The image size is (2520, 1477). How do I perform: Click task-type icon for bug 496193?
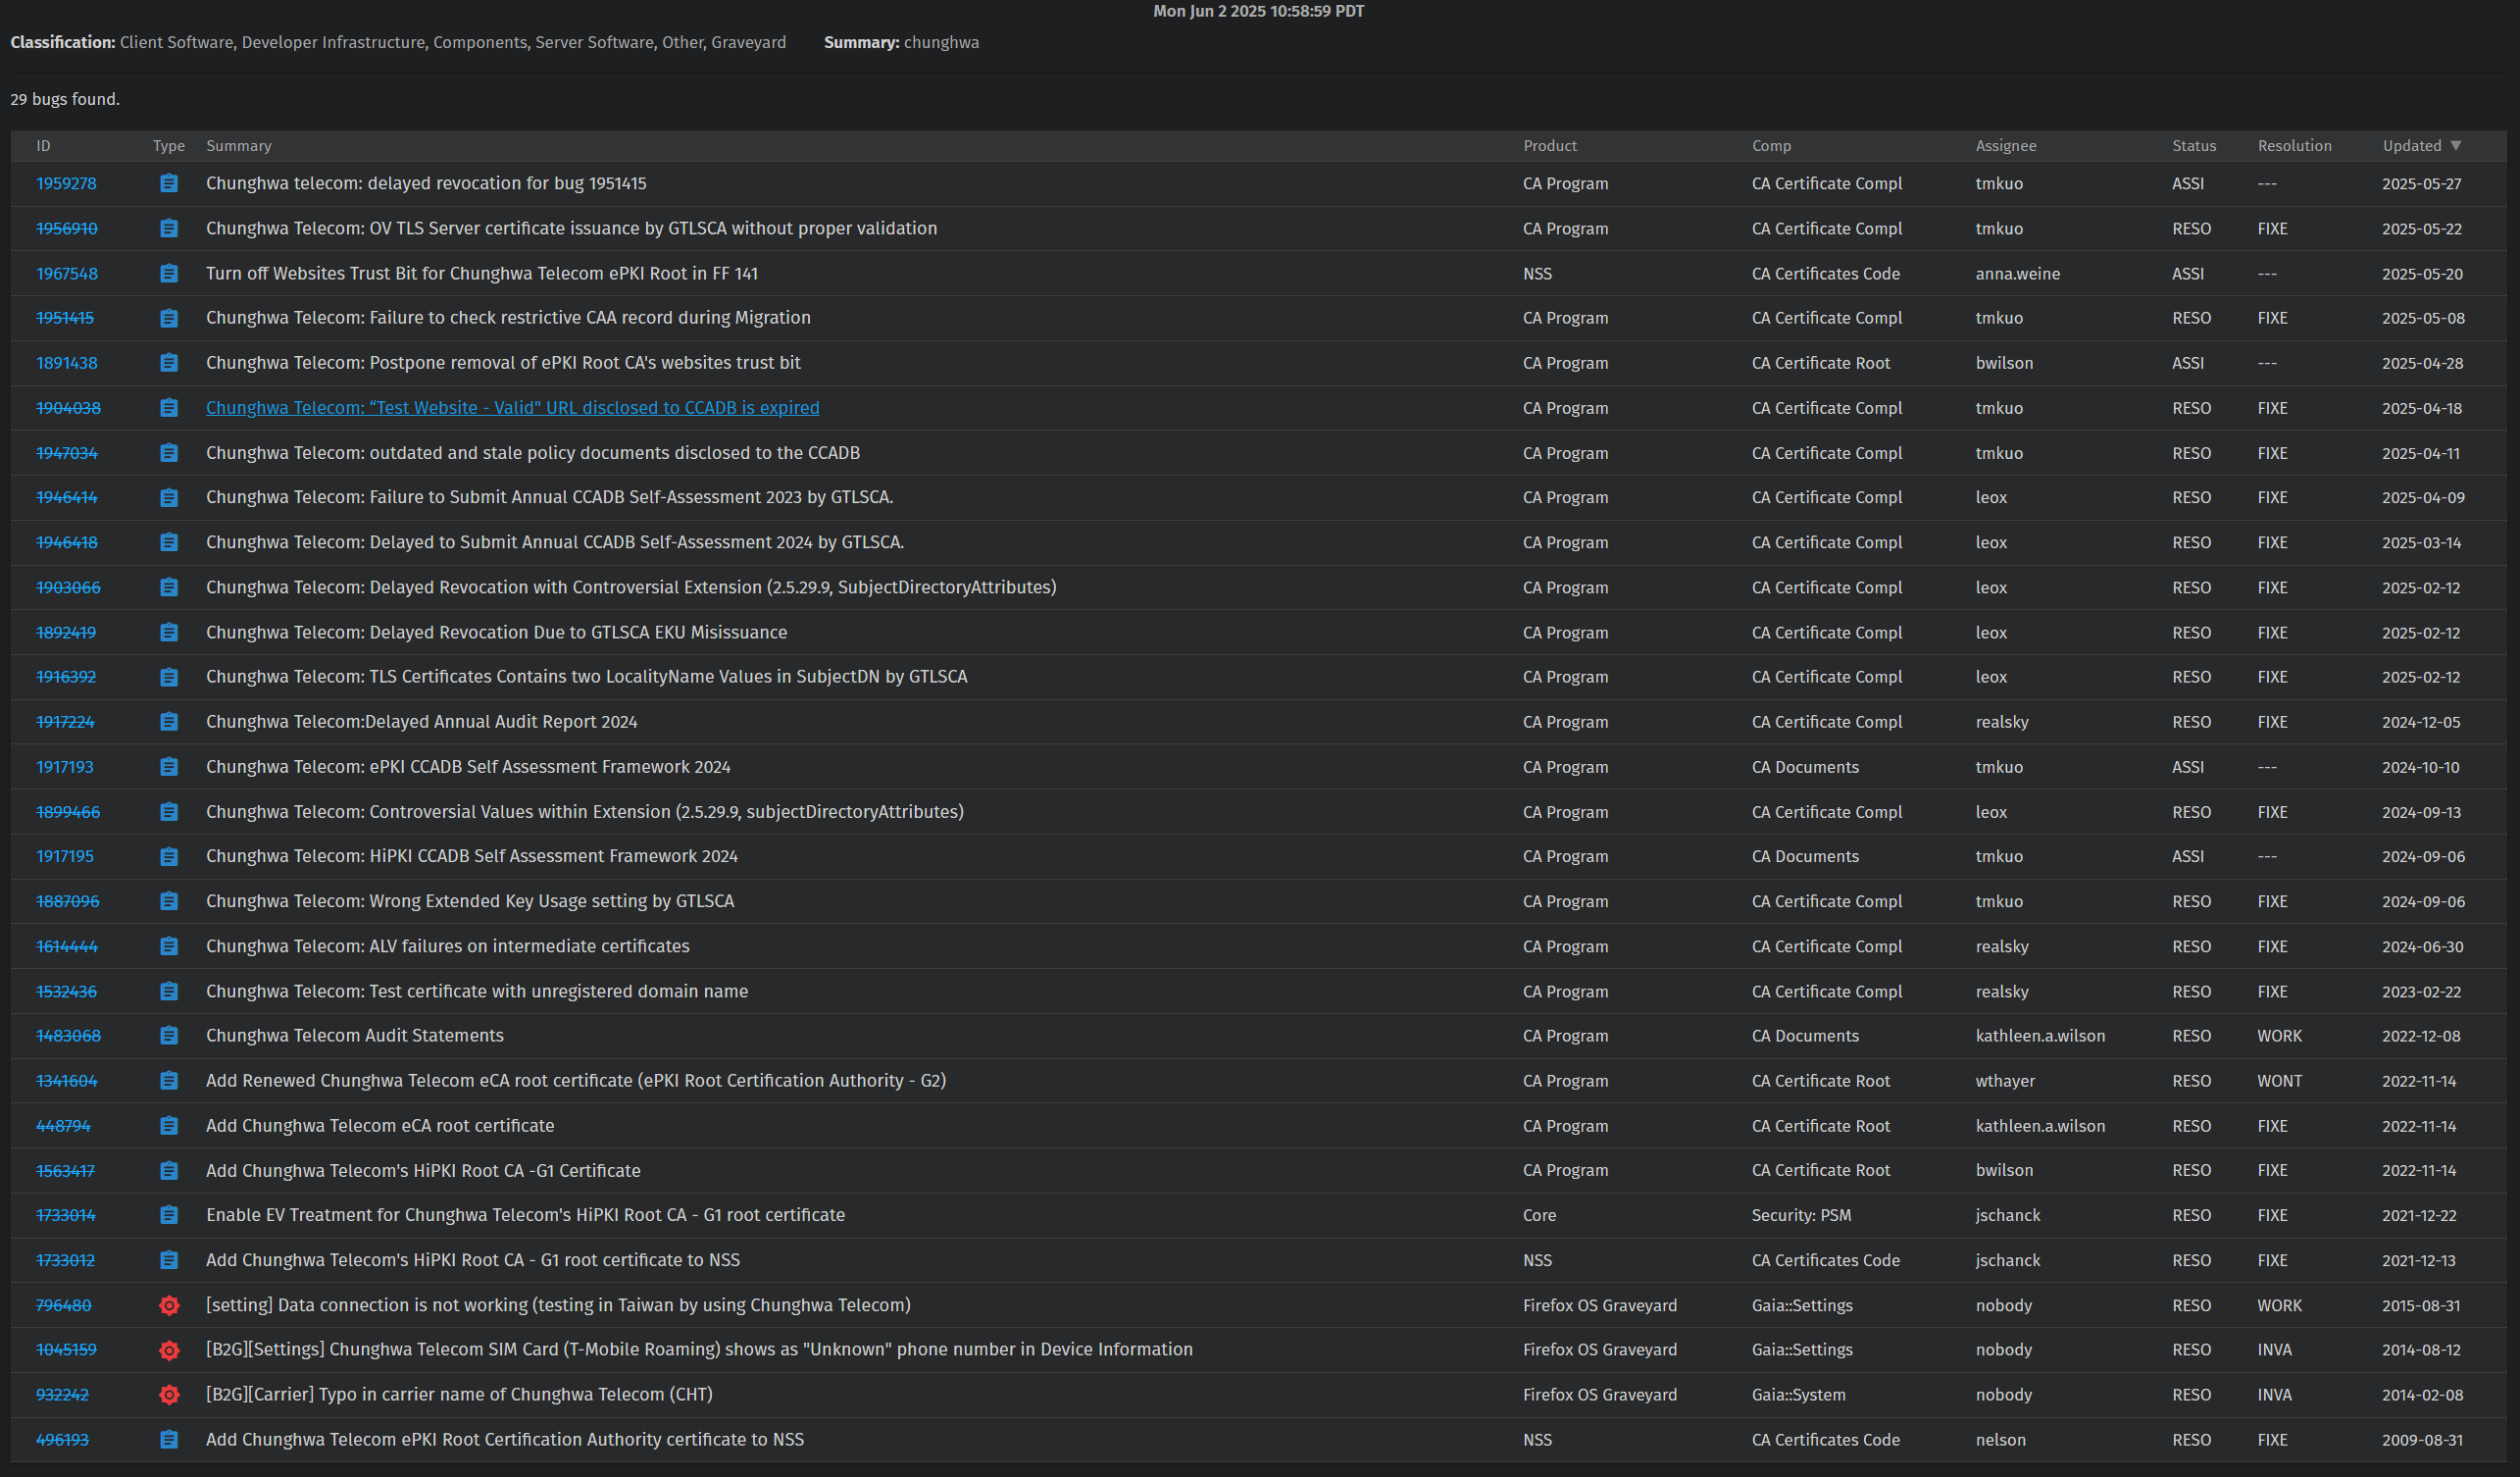[169, 1440]
